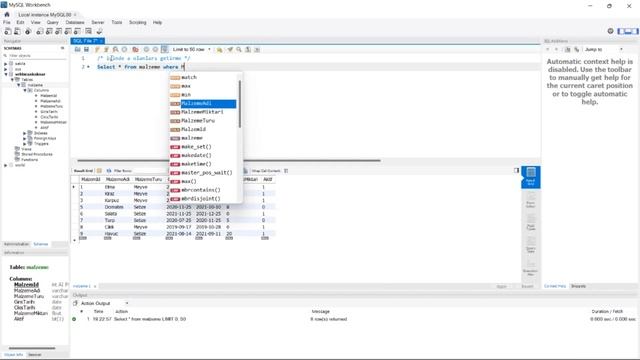The width and height of the screenshot is (640, 360).
Task: Click the invisible characters icon in editor toolbar
Action: point(248,49)
